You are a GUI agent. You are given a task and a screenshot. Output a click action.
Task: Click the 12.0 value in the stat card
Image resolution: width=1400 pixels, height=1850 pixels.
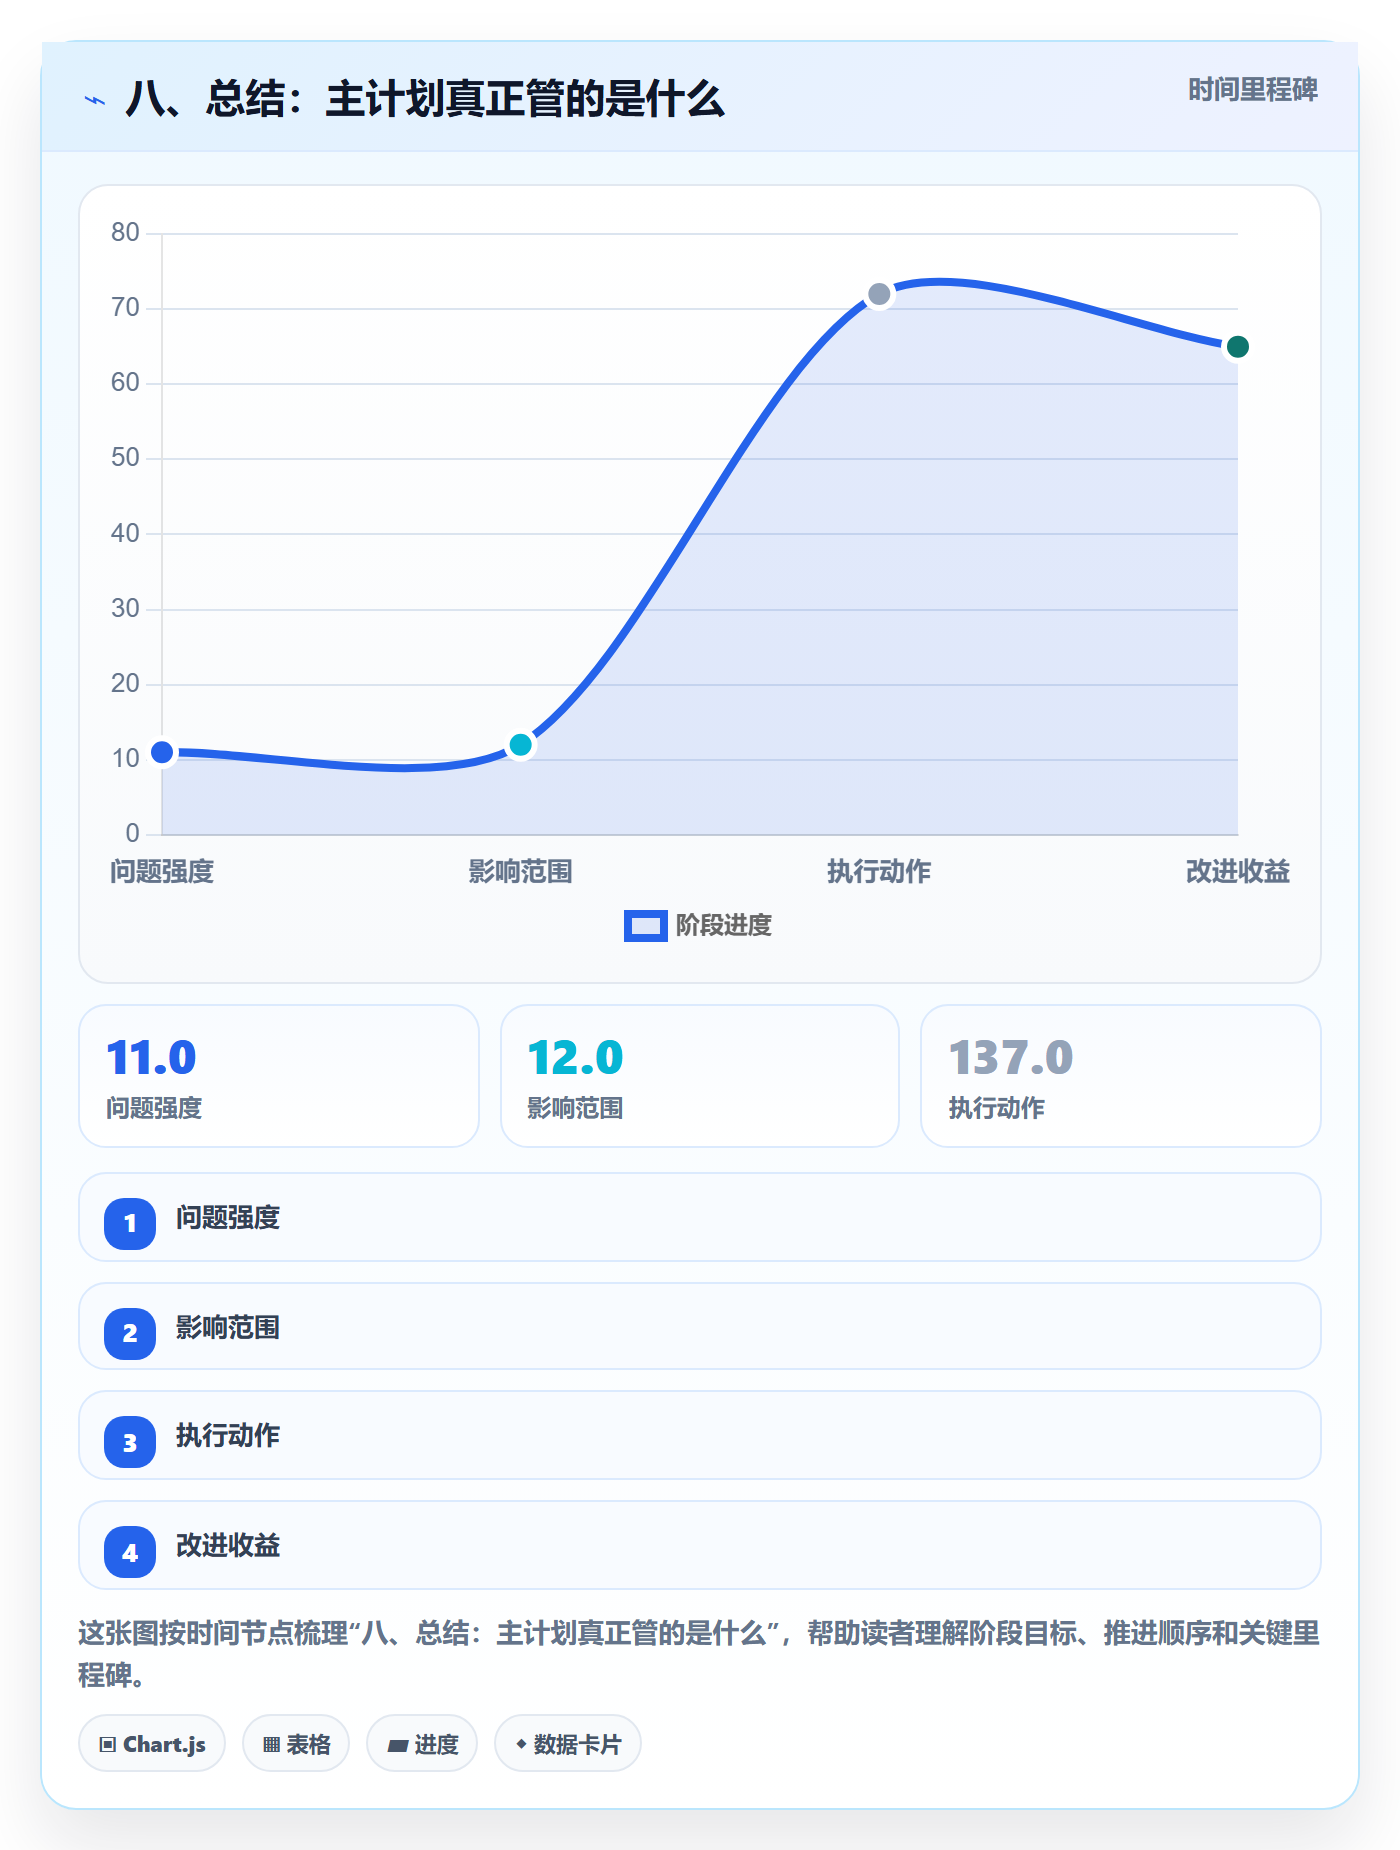(575, 1058)
